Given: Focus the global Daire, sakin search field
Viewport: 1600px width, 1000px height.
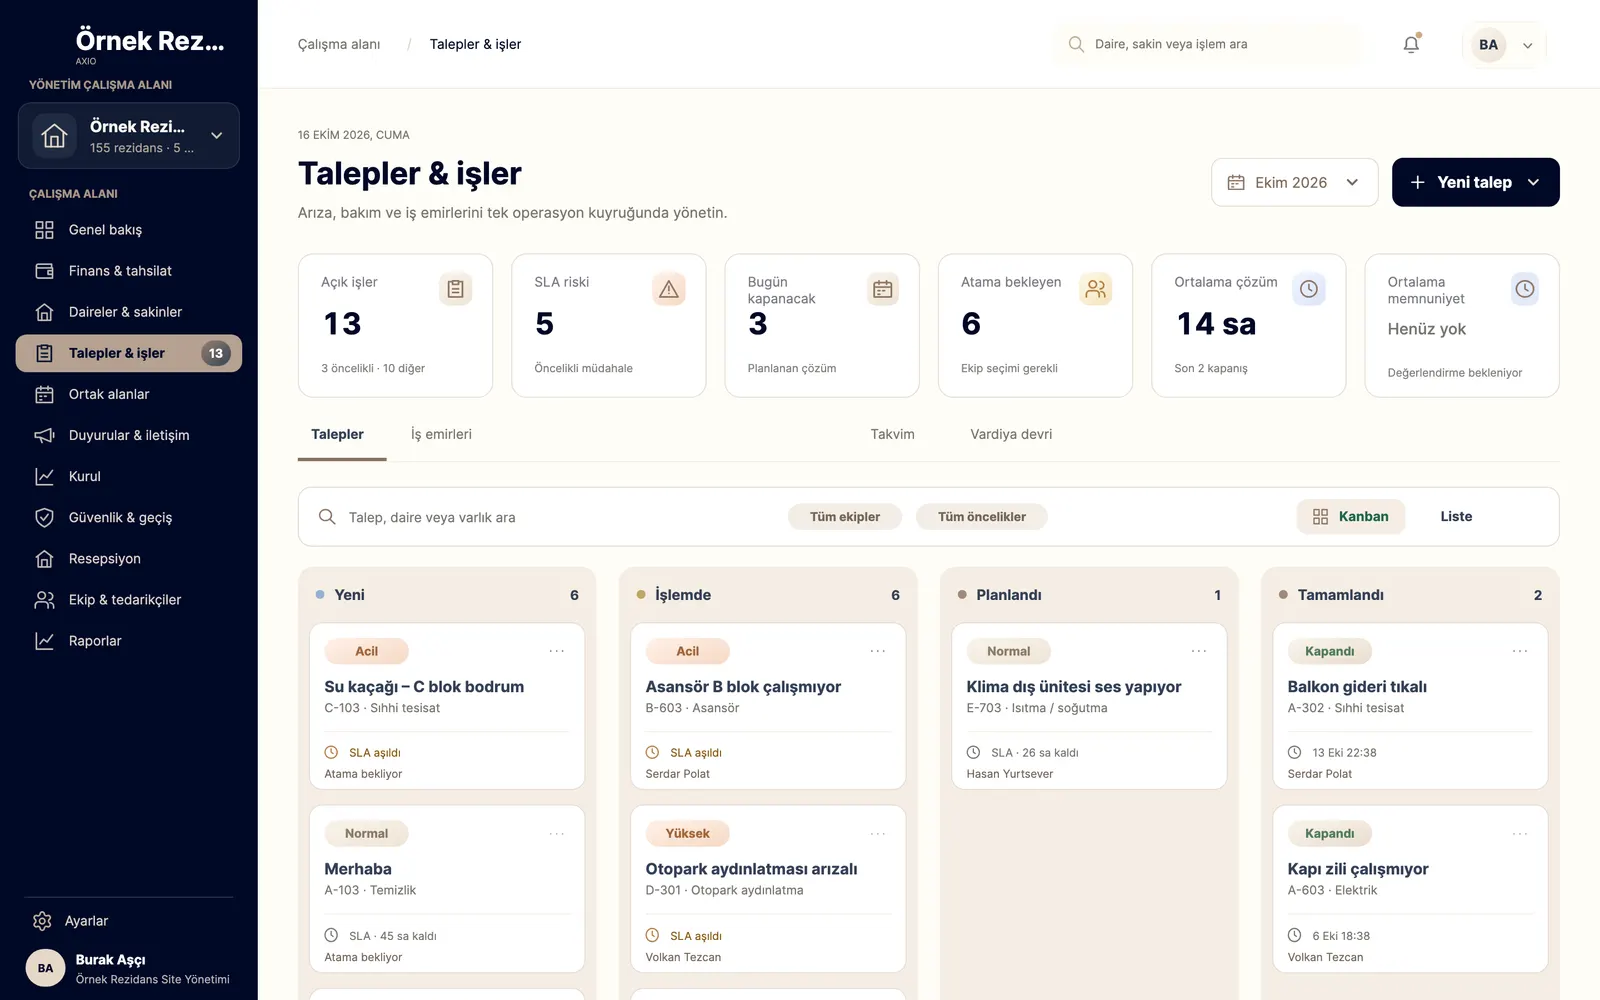Looking at the screenshot, I should pos(1210,44).
